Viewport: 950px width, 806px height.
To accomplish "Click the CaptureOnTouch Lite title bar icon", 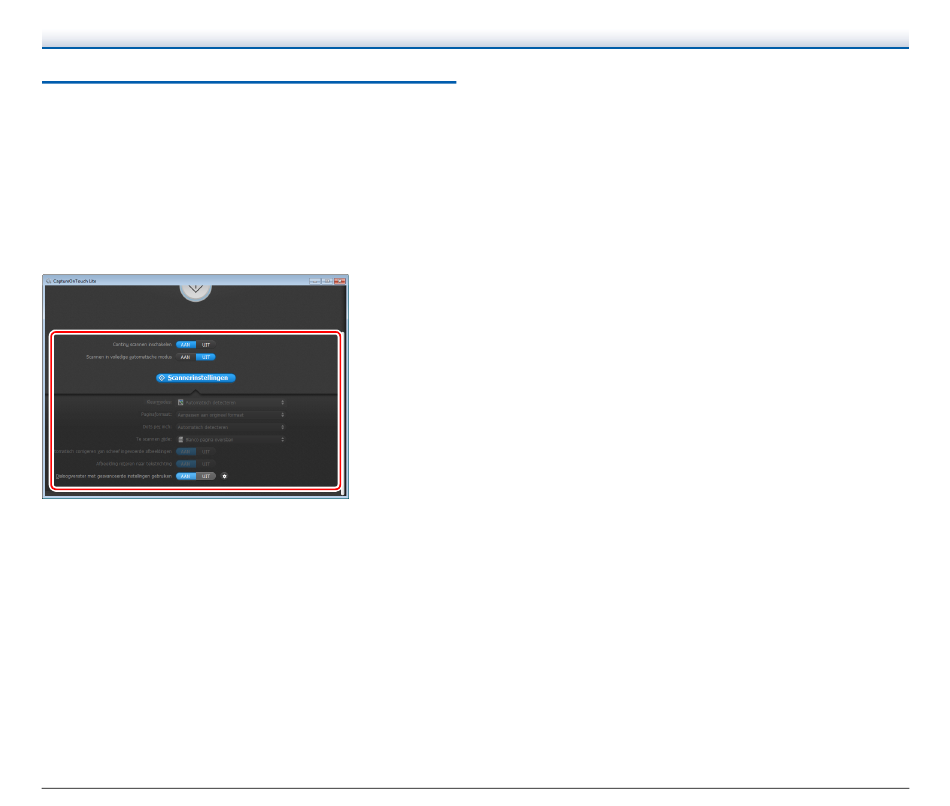I will pos(48,281).
